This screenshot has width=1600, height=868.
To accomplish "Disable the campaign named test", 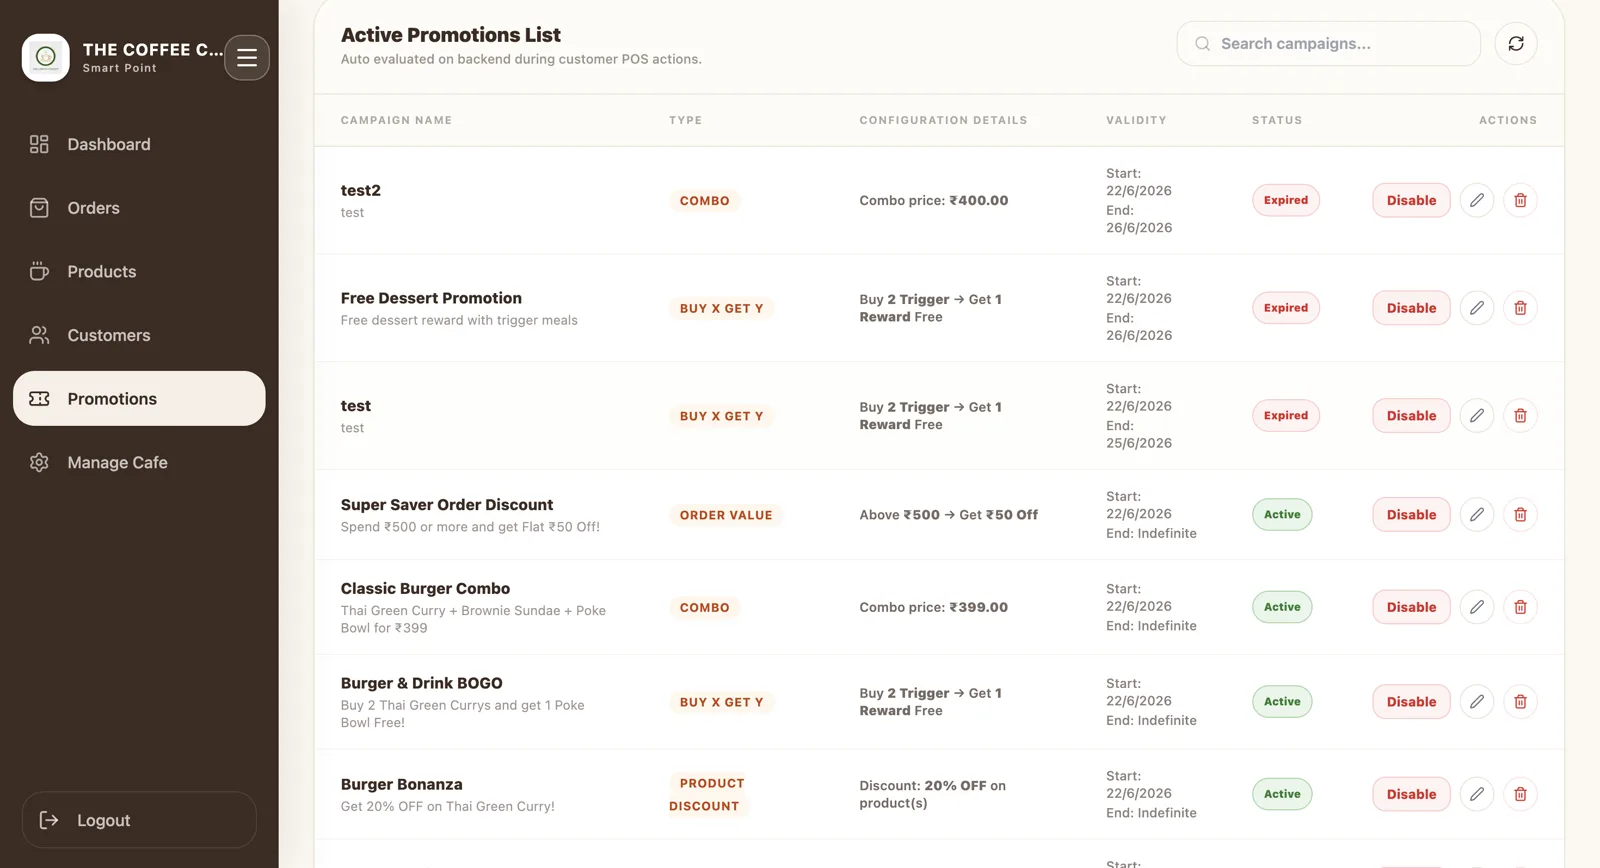I will tap(1411, 416).
